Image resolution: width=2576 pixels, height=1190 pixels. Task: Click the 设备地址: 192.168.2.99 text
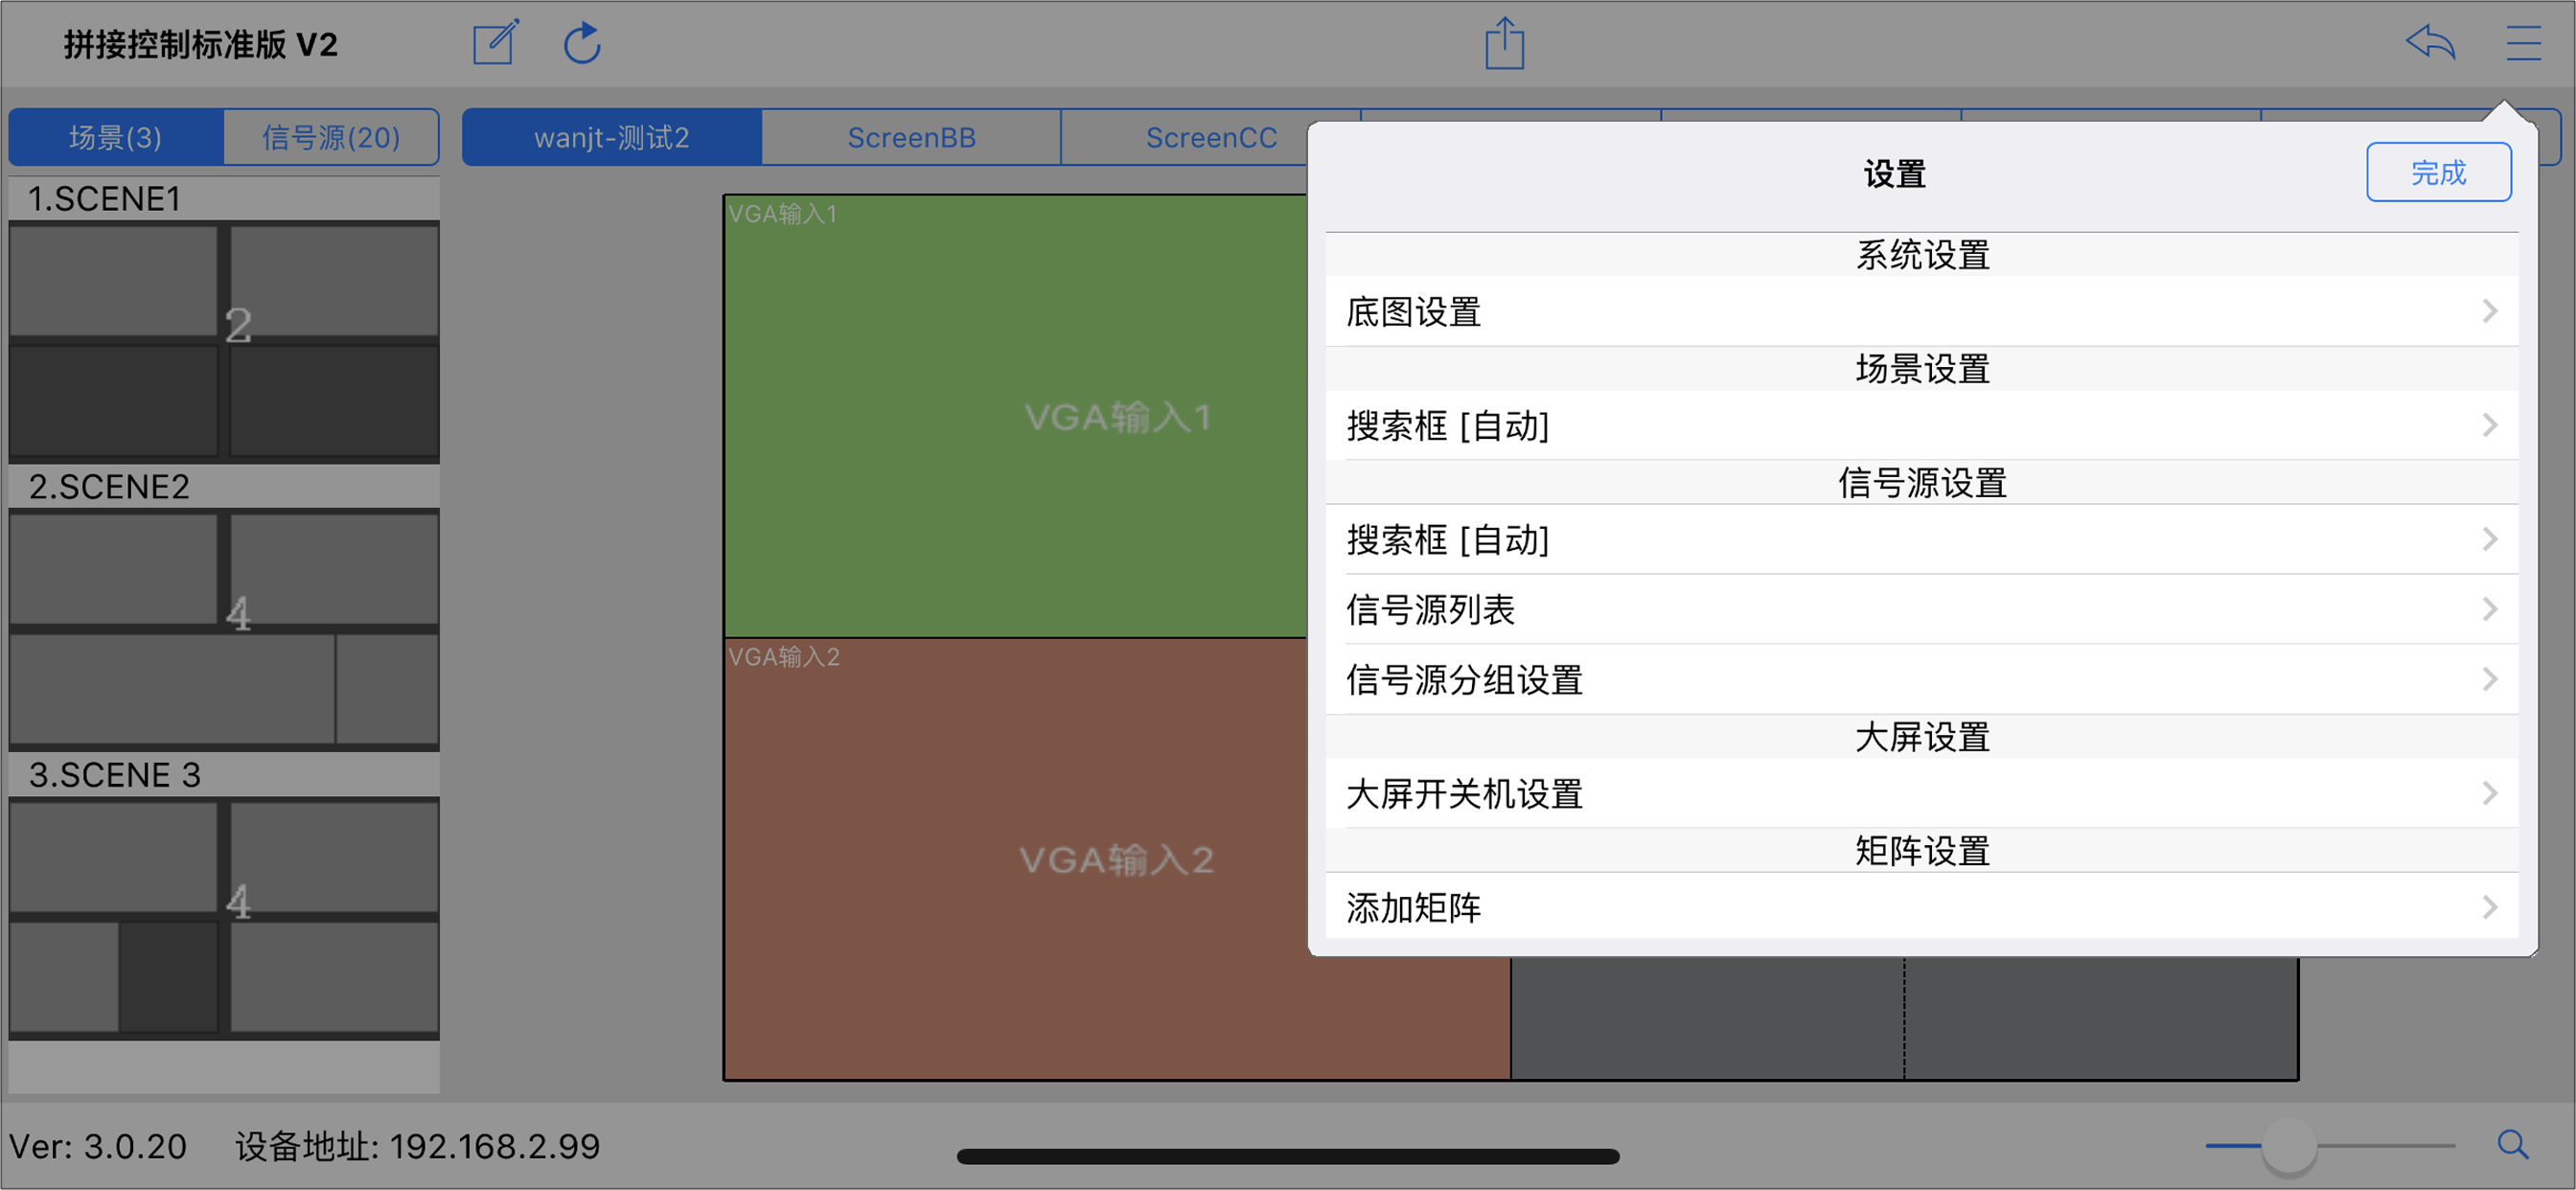(x=418, y=1146)
